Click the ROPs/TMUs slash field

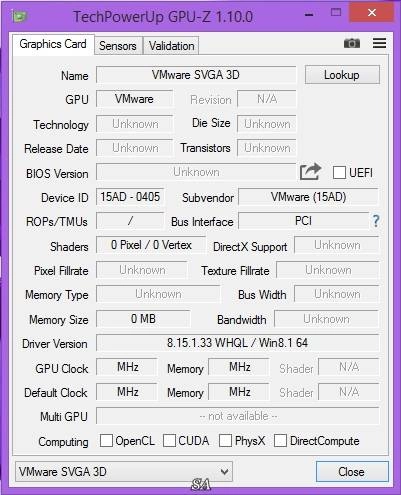click(x=130, y=221)
